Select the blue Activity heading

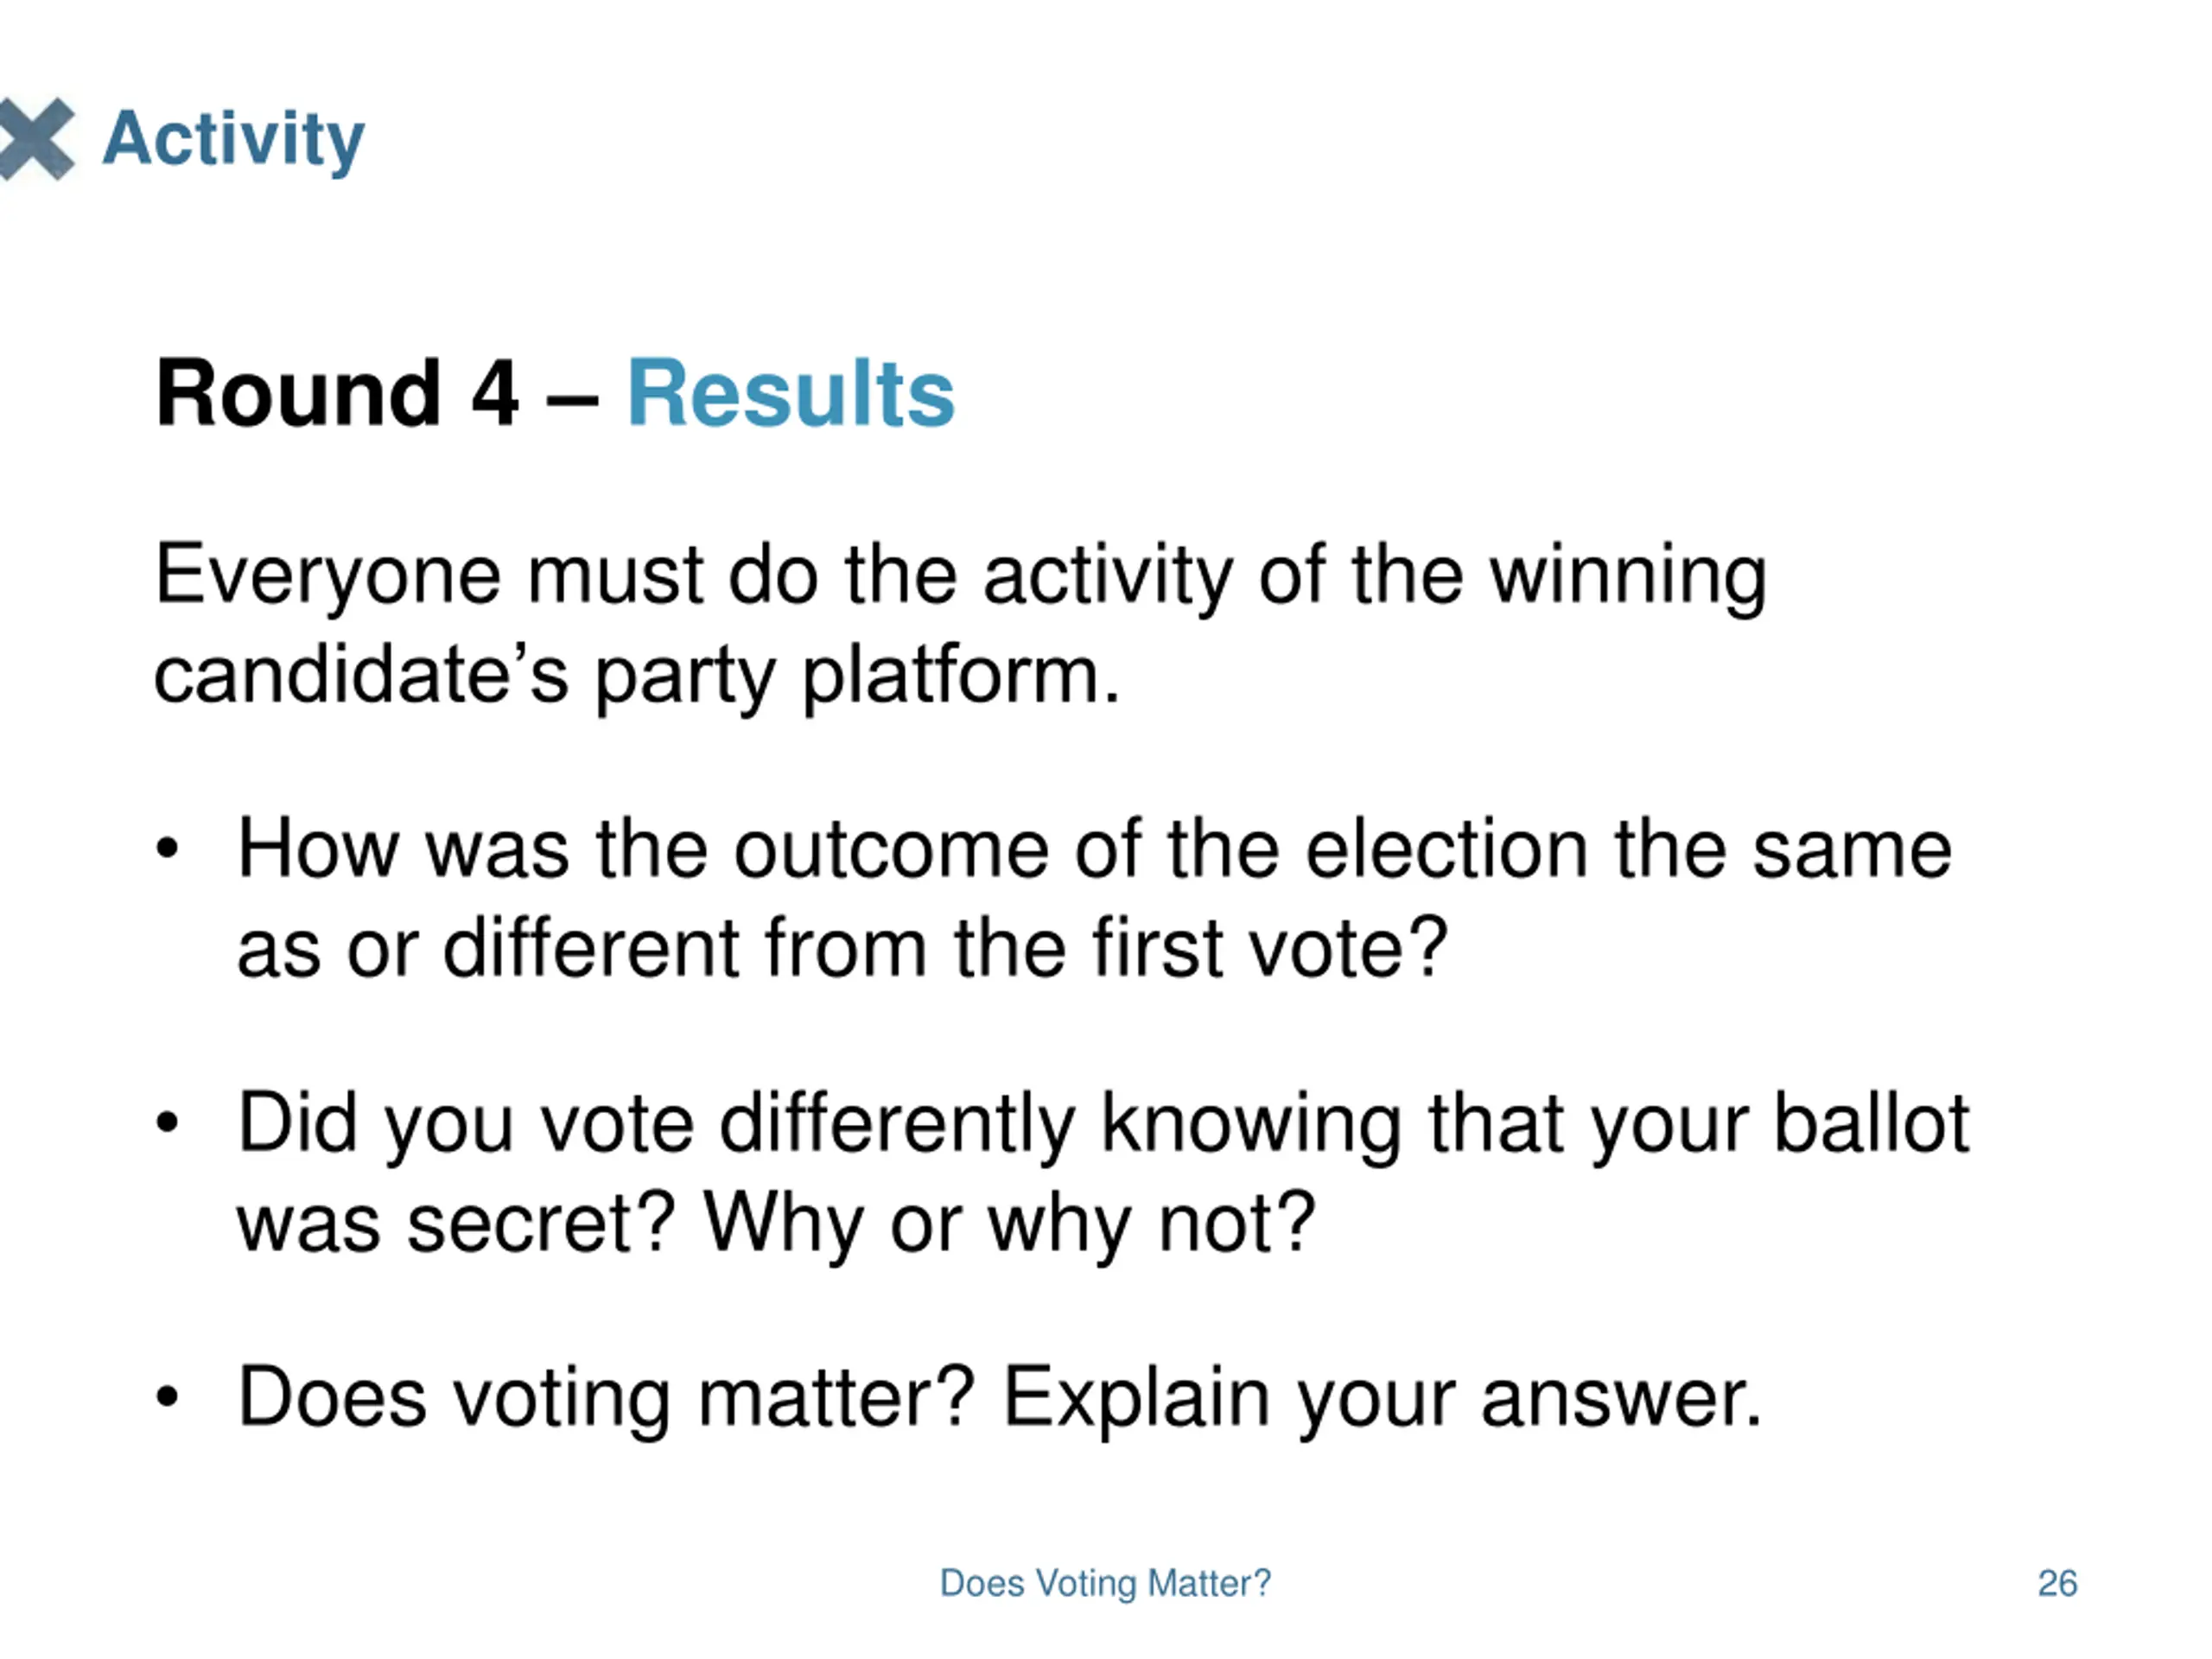click(234, 140)
